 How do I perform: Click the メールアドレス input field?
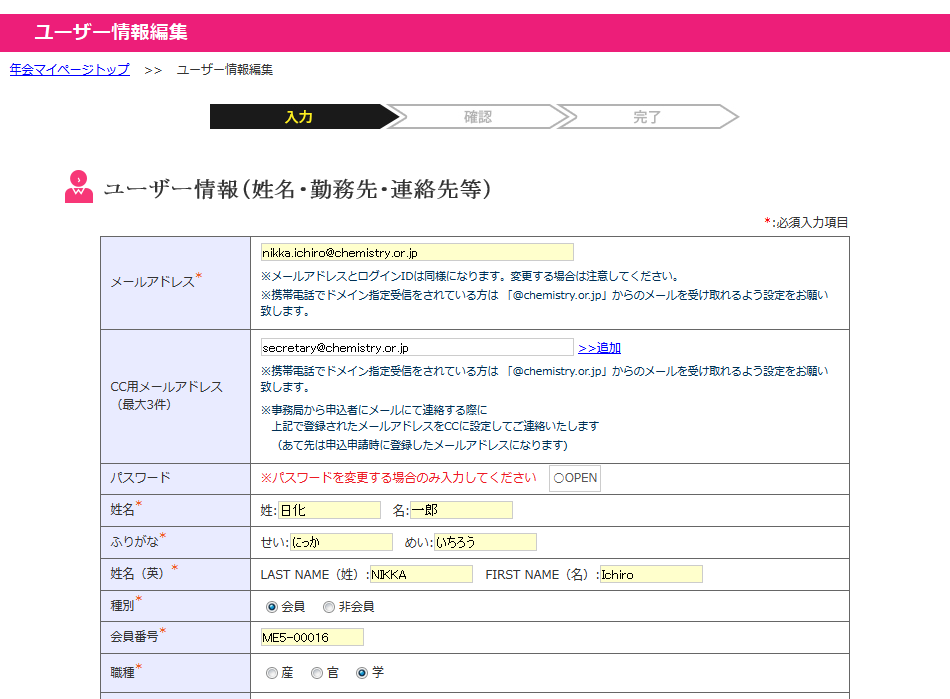pyautogui.click(x=417, y=252)
